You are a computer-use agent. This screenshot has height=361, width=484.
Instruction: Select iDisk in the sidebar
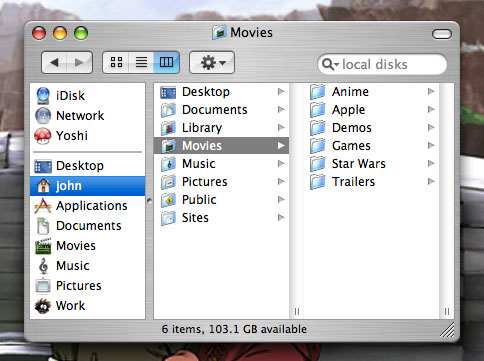pyautogui.click(x=87, y=96)
